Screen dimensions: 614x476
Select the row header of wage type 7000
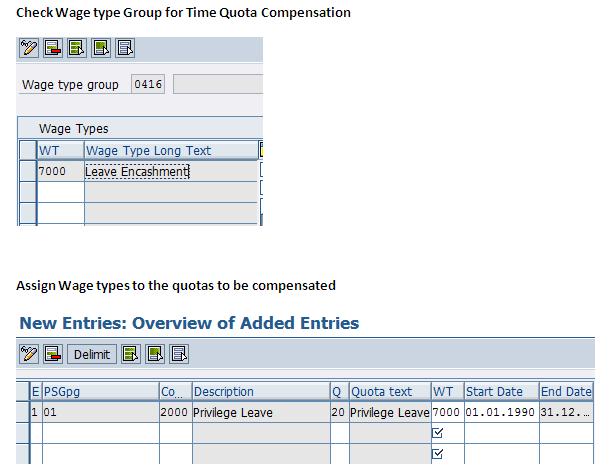27,171
